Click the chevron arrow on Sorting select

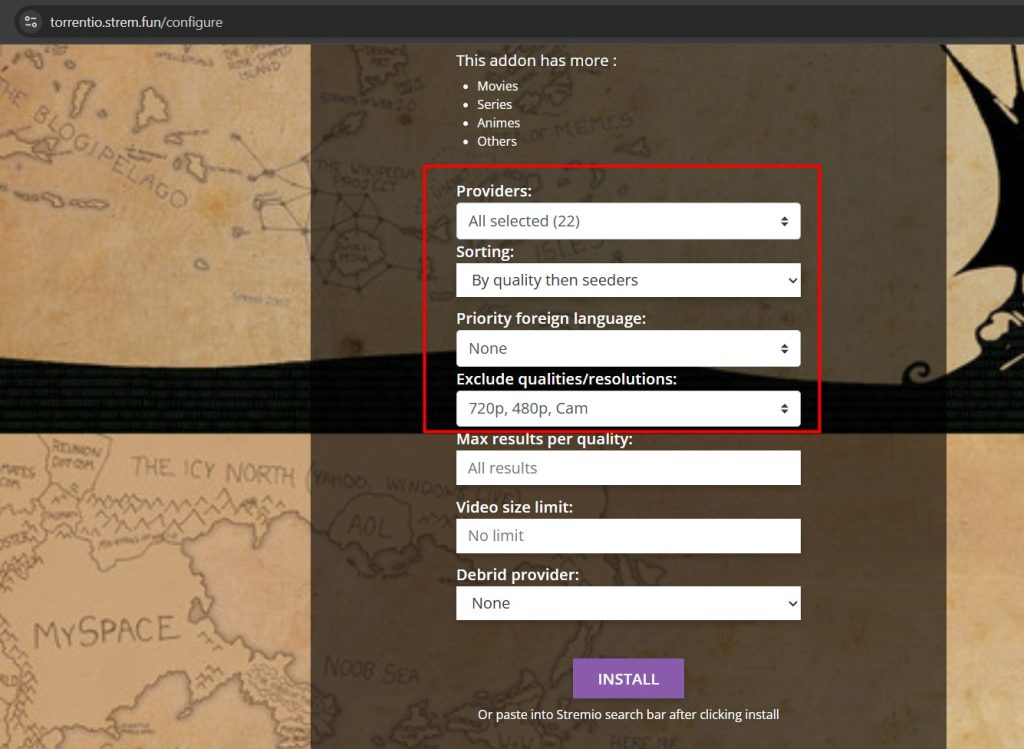(792, 281)
